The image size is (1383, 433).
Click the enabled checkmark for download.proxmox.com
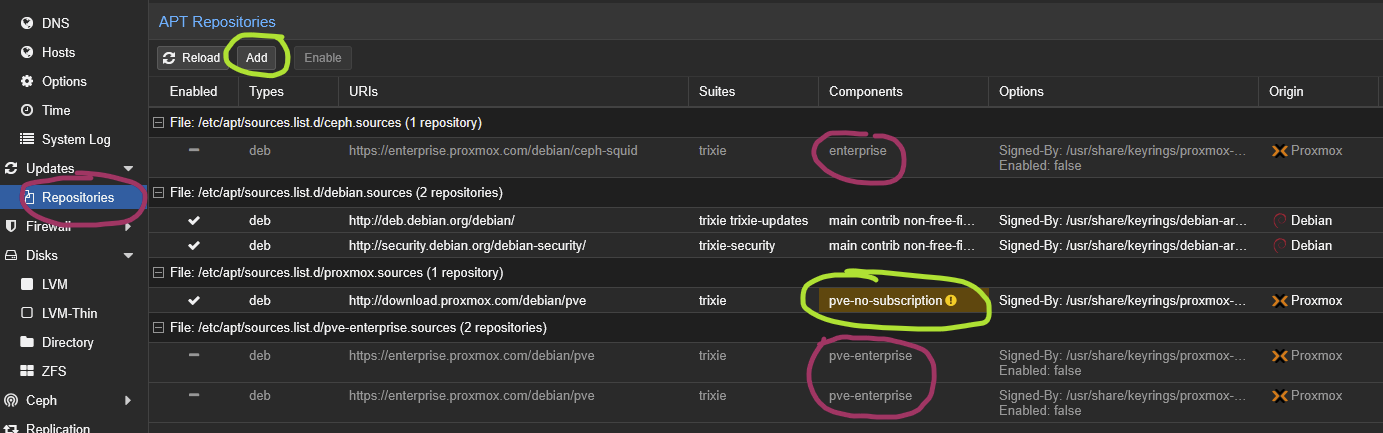click(194, 300)
